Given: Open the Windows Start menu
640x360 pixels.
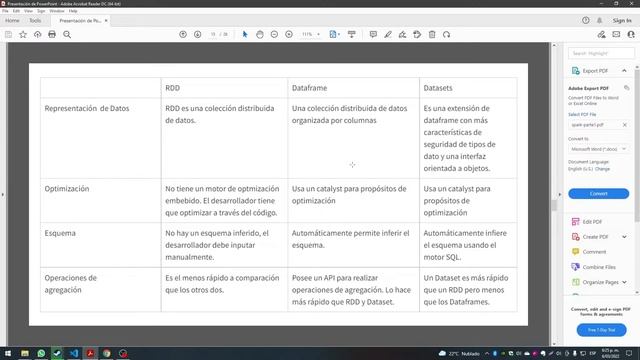Looking at the screenshot, I should click(x=8, y=353).
